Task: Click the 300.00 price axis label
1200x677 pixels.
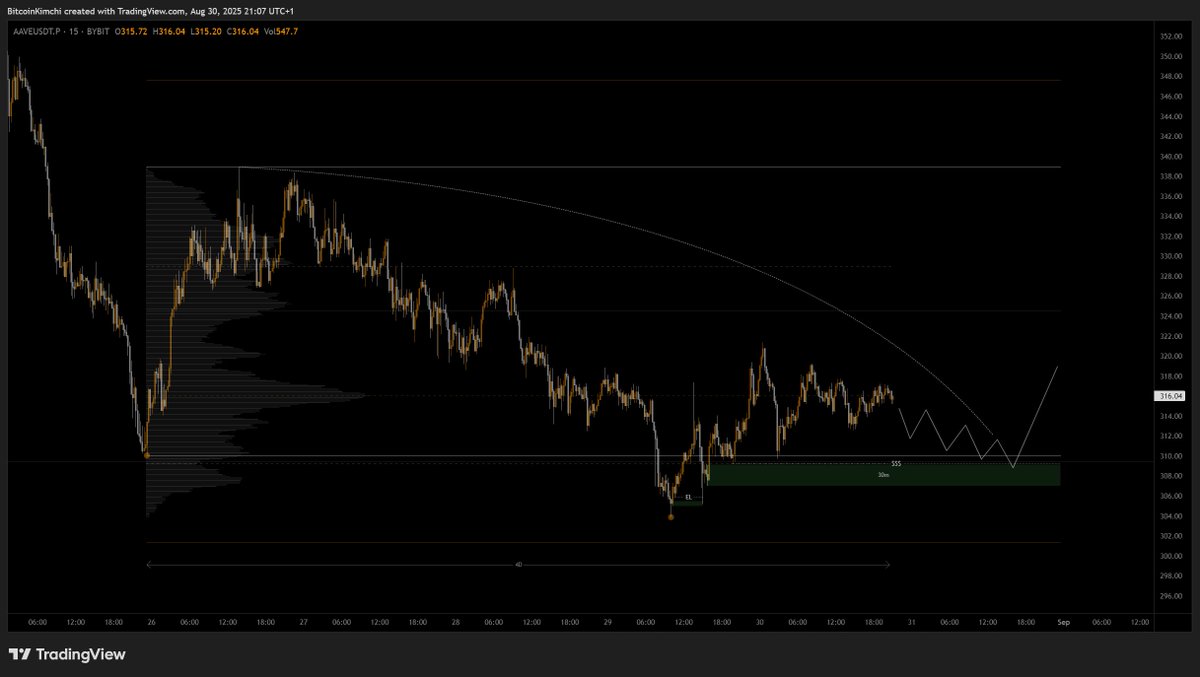Action: tap(1171, 556)
